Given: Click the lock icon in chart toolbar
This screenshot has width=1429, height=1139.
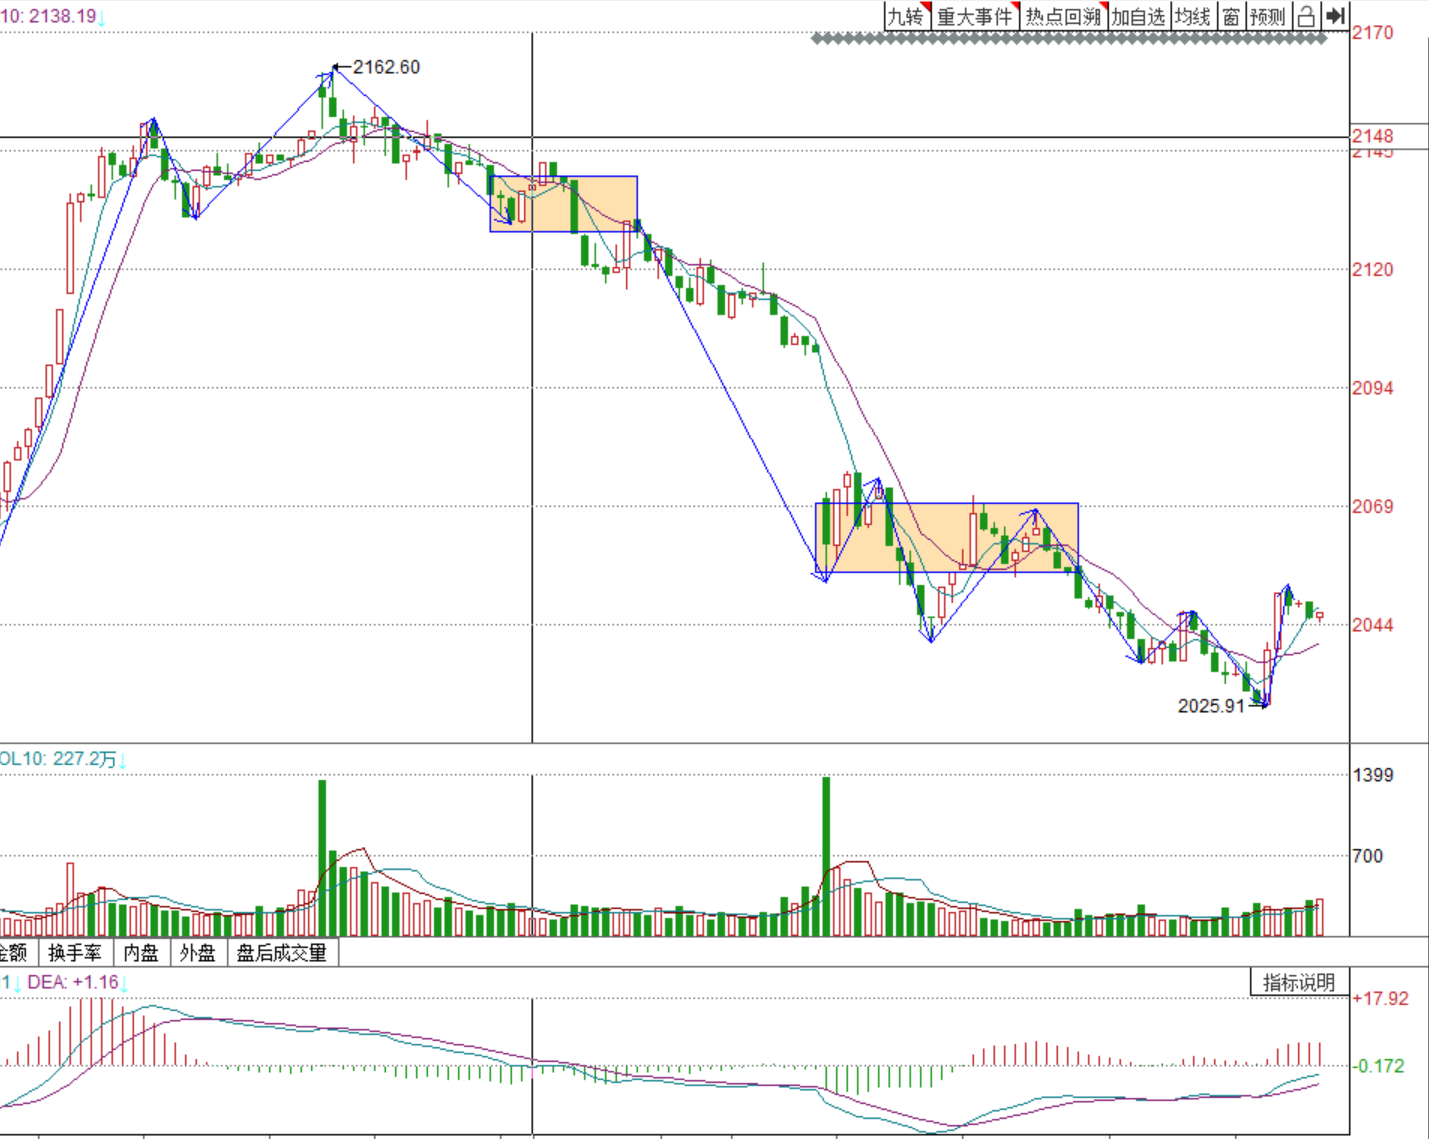Looking at the screenshot, I should (x=1305, y=16).
